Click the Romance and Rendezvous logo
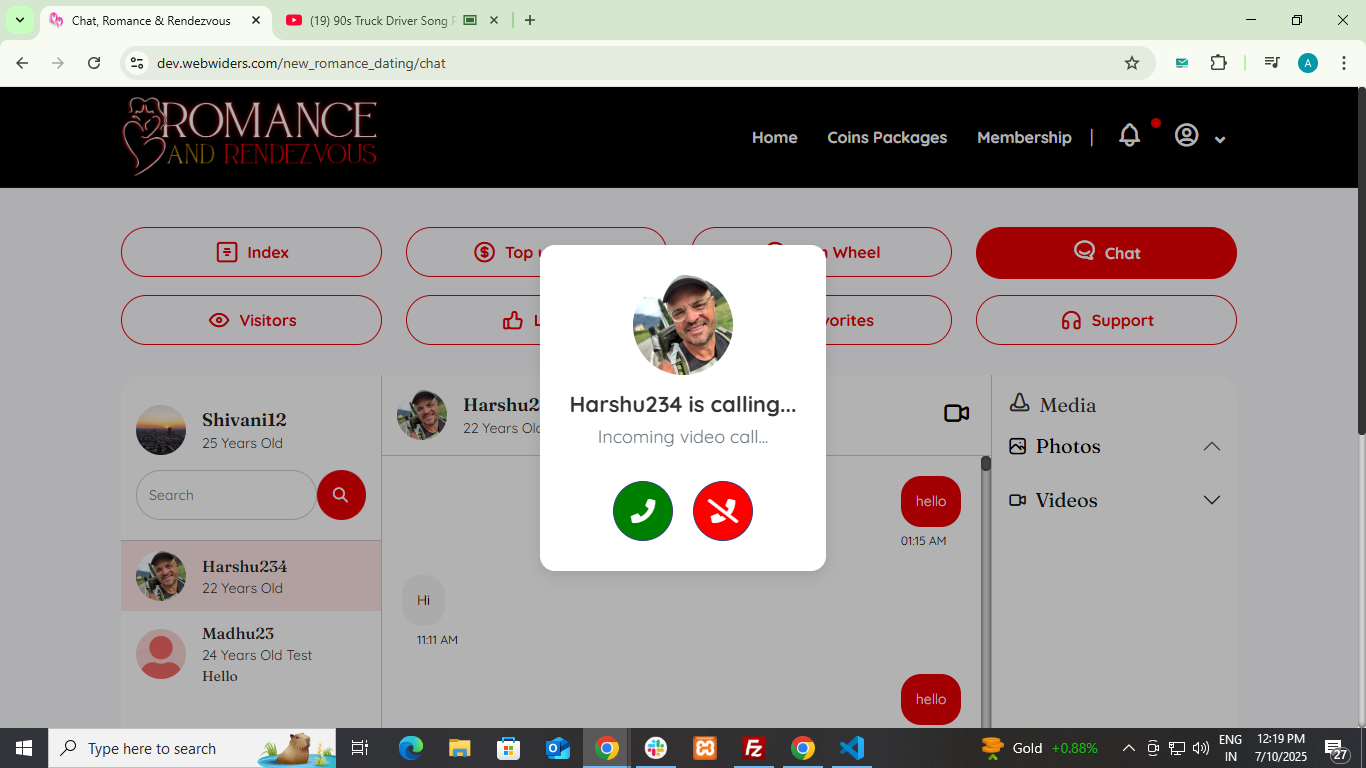Image resolution: width=1366 pixels, height=768 pixels. (250, 137)
